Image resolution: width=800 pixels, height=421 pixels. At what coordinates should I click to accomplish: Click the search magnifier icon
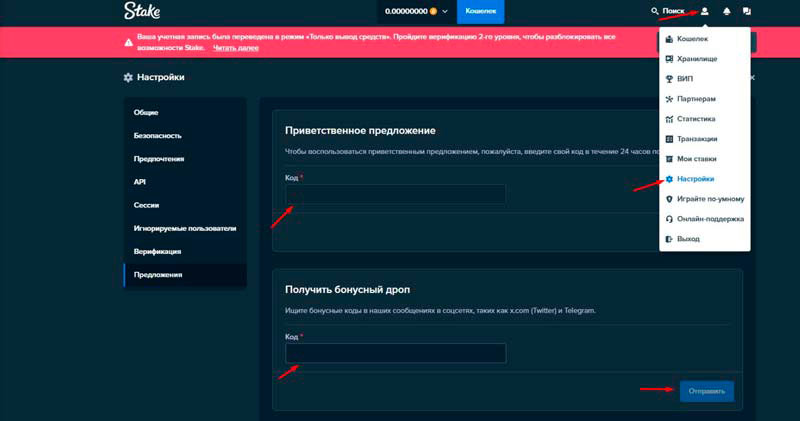tap(655, 12)
